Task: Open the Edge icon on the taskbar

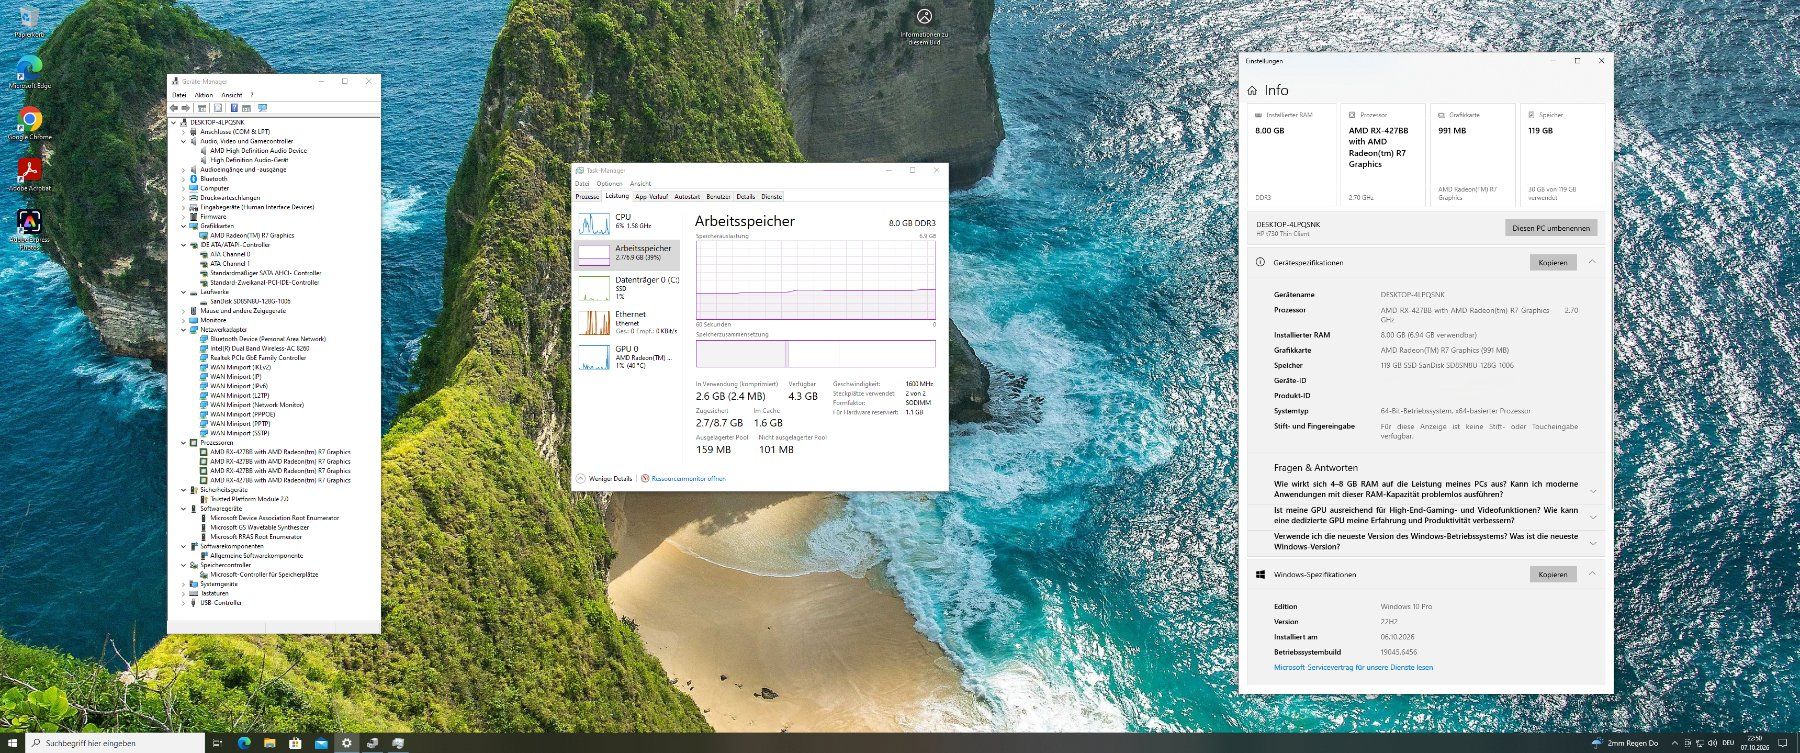Action: coord(244,743)
